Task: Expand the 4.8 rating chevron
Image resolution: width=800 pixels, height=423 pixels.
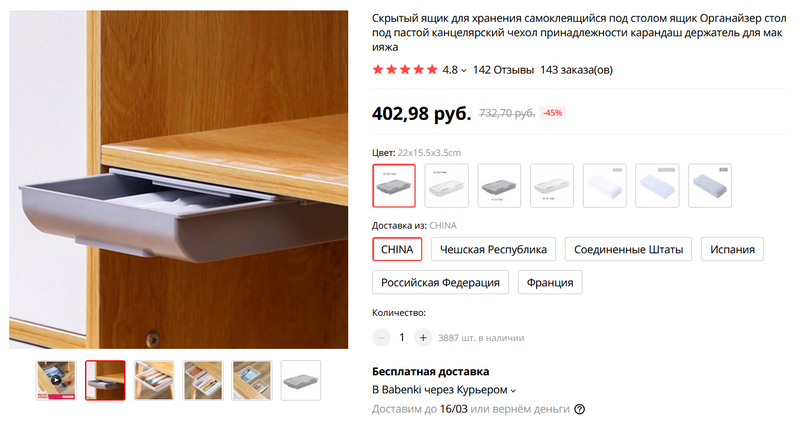Action: (x=463, y=70)
